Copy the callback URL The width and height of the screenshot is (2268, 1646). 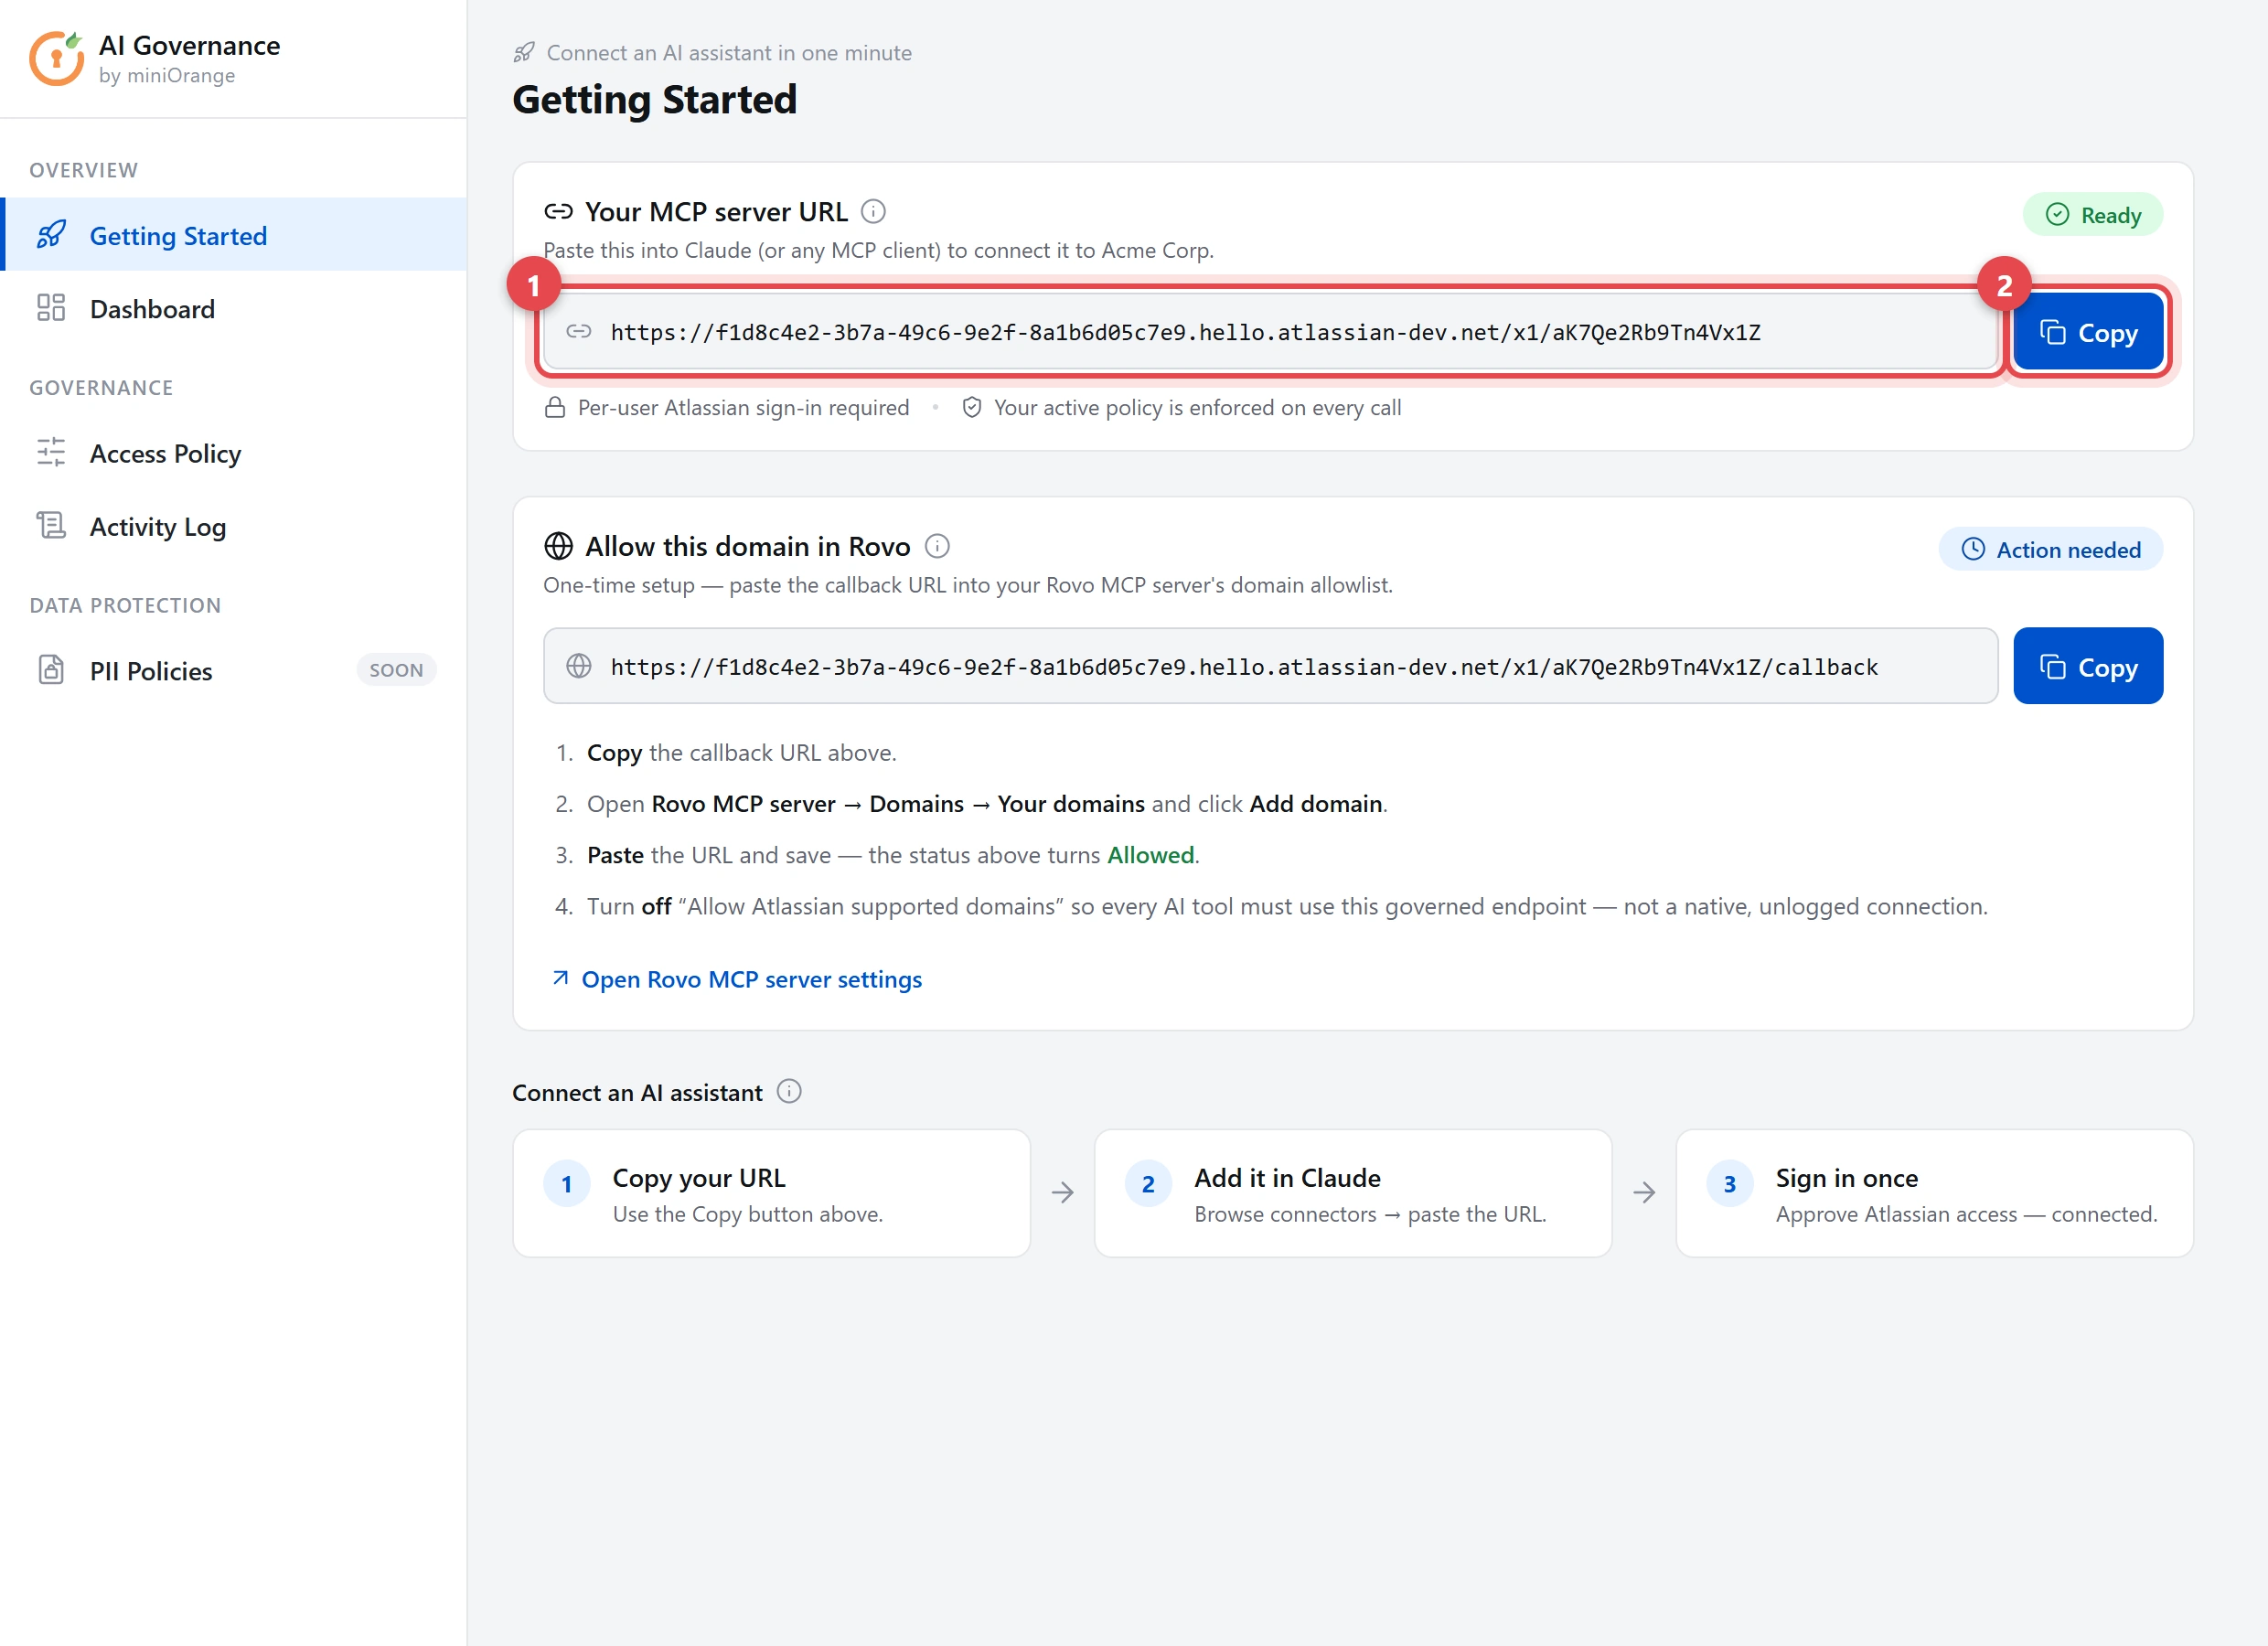tap(2088, 666)
